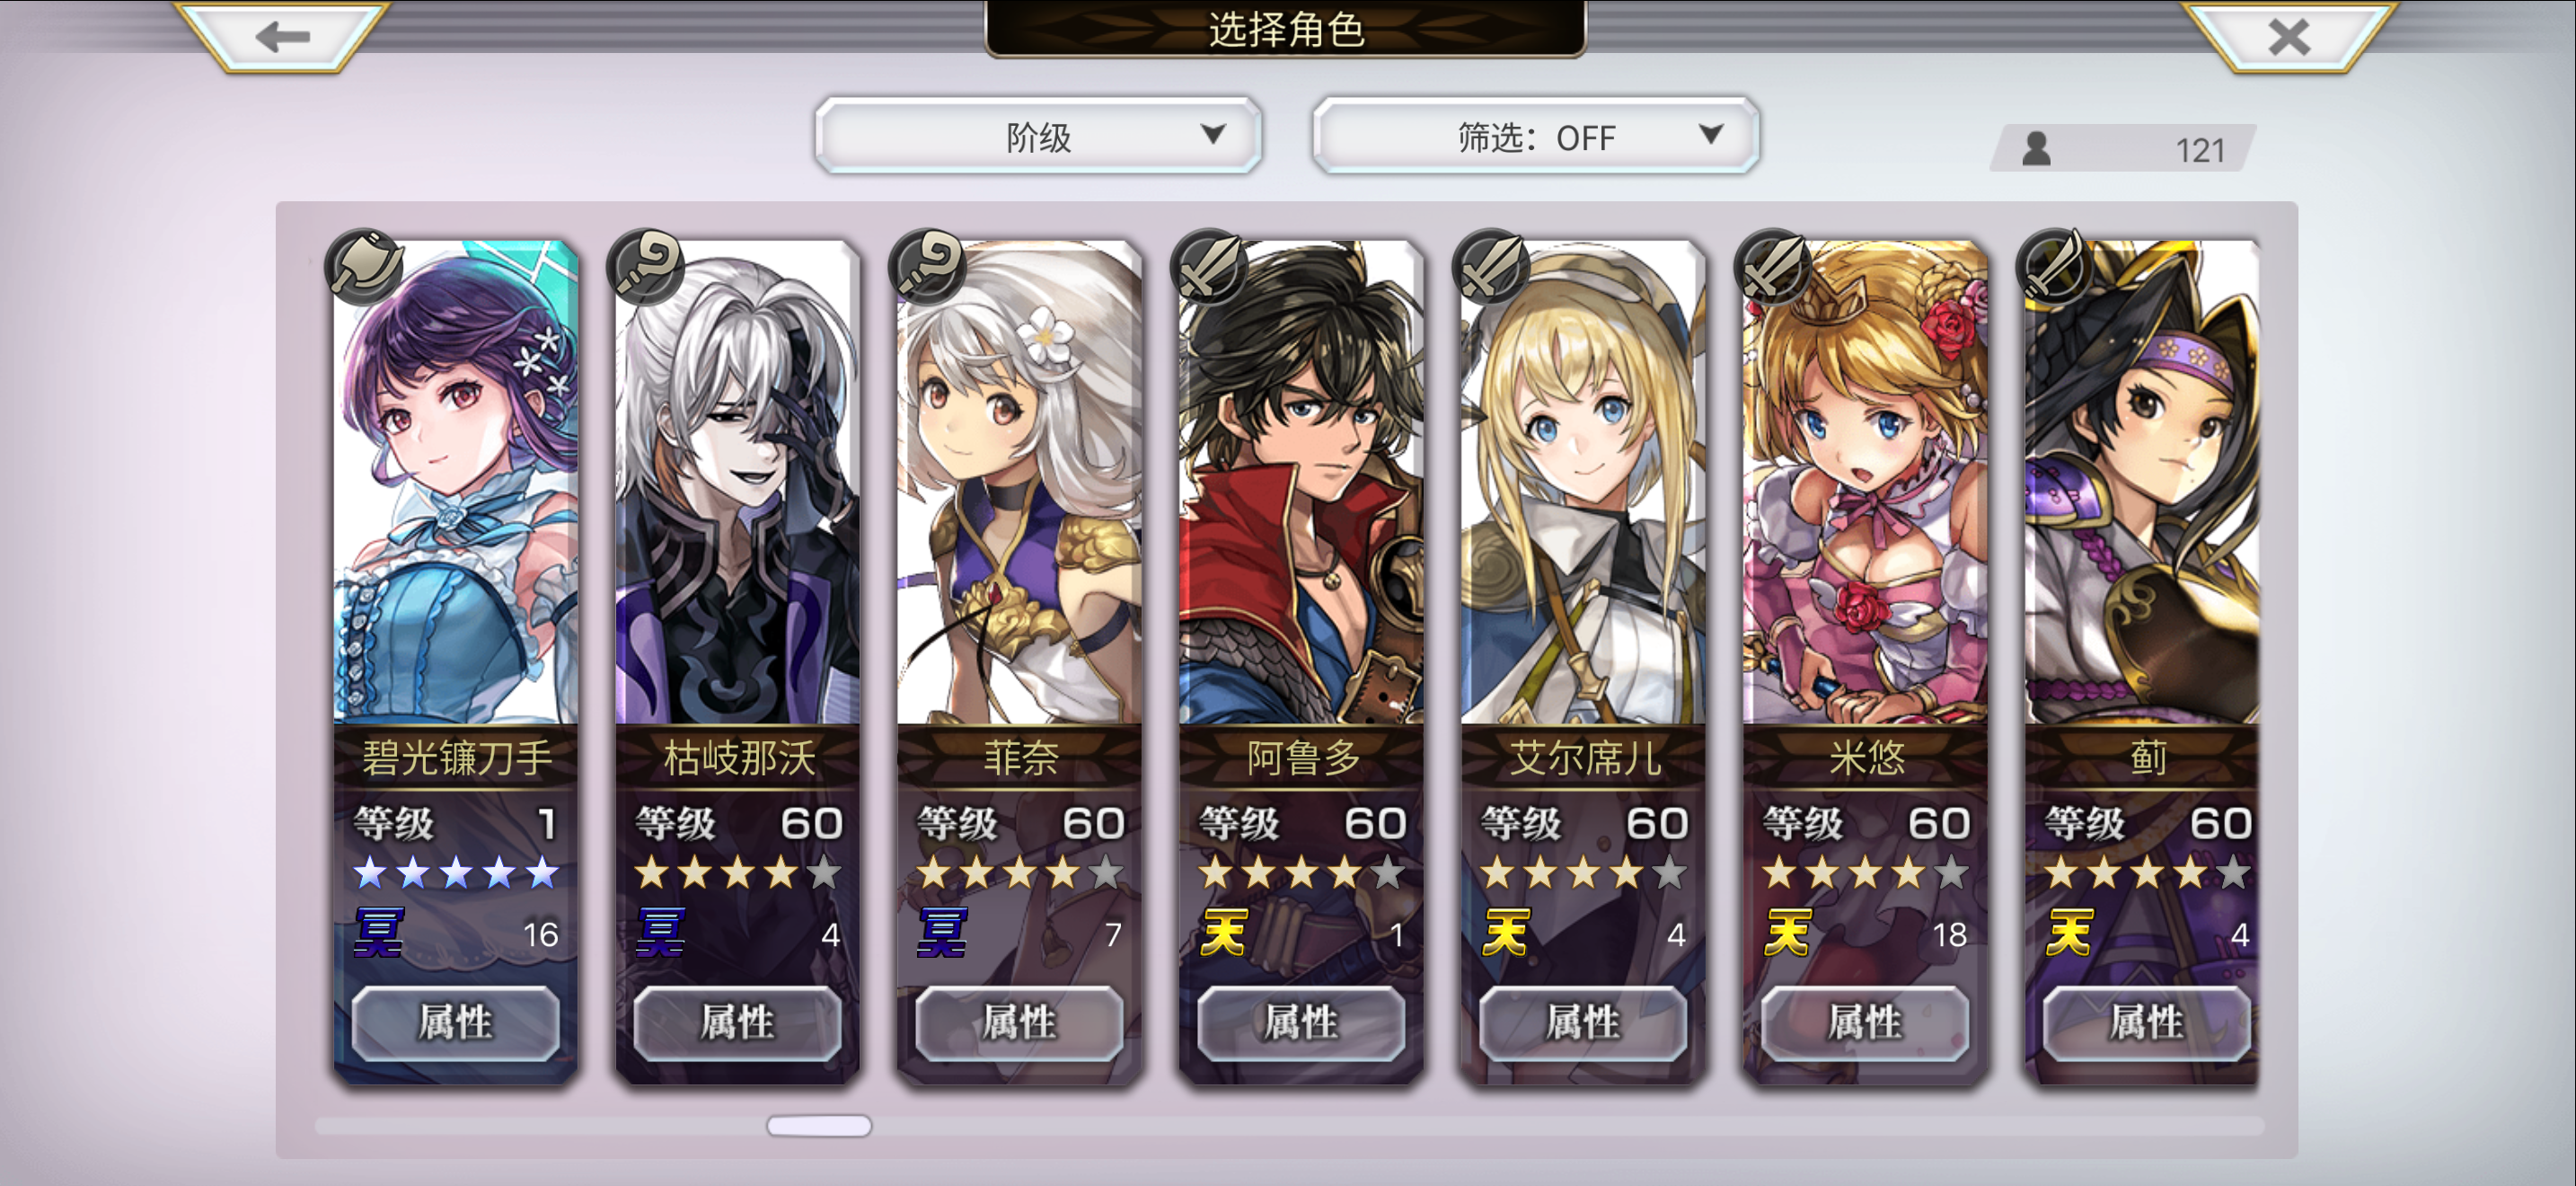Open 属性 for 碧光镰刀手
This screenshot has width=2576, height=1186.
(x=455, y=1023)
